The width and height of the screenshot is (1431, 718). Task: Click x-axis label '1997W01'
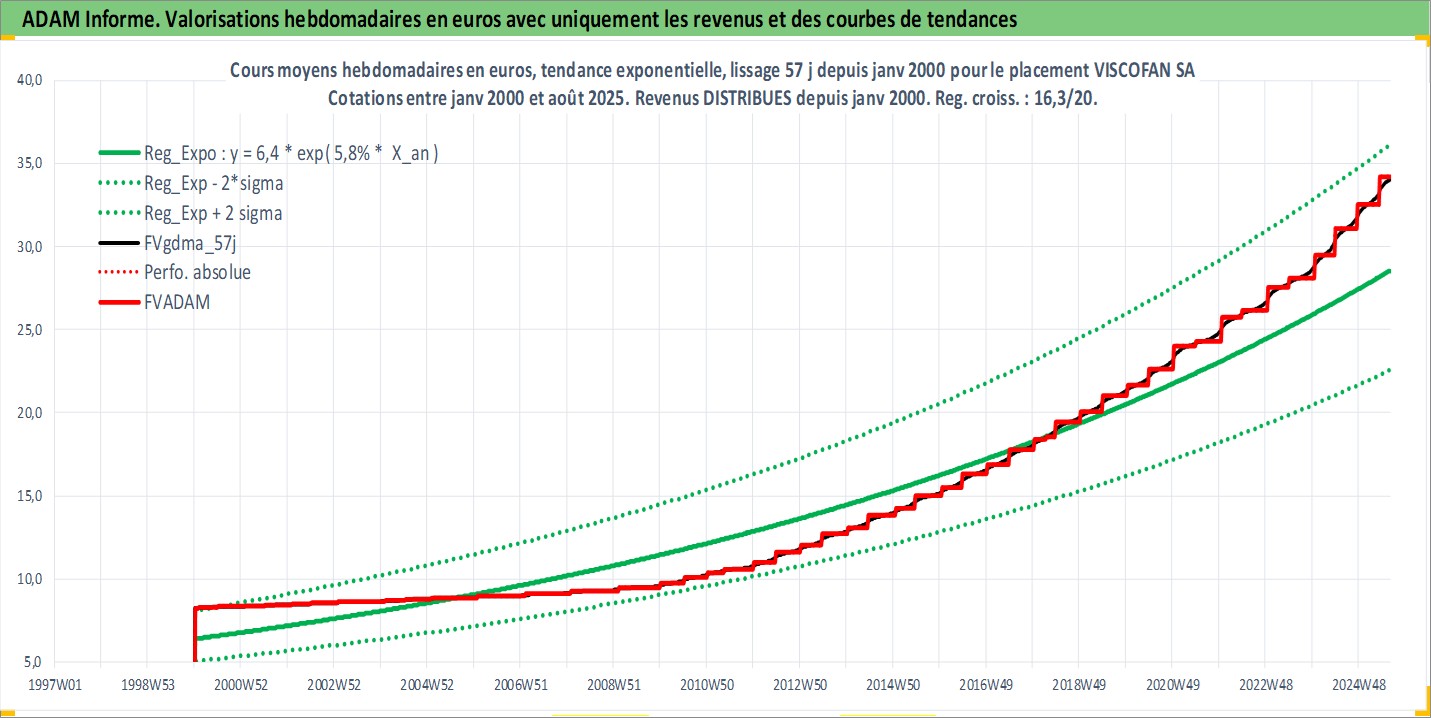click(54, 685)
